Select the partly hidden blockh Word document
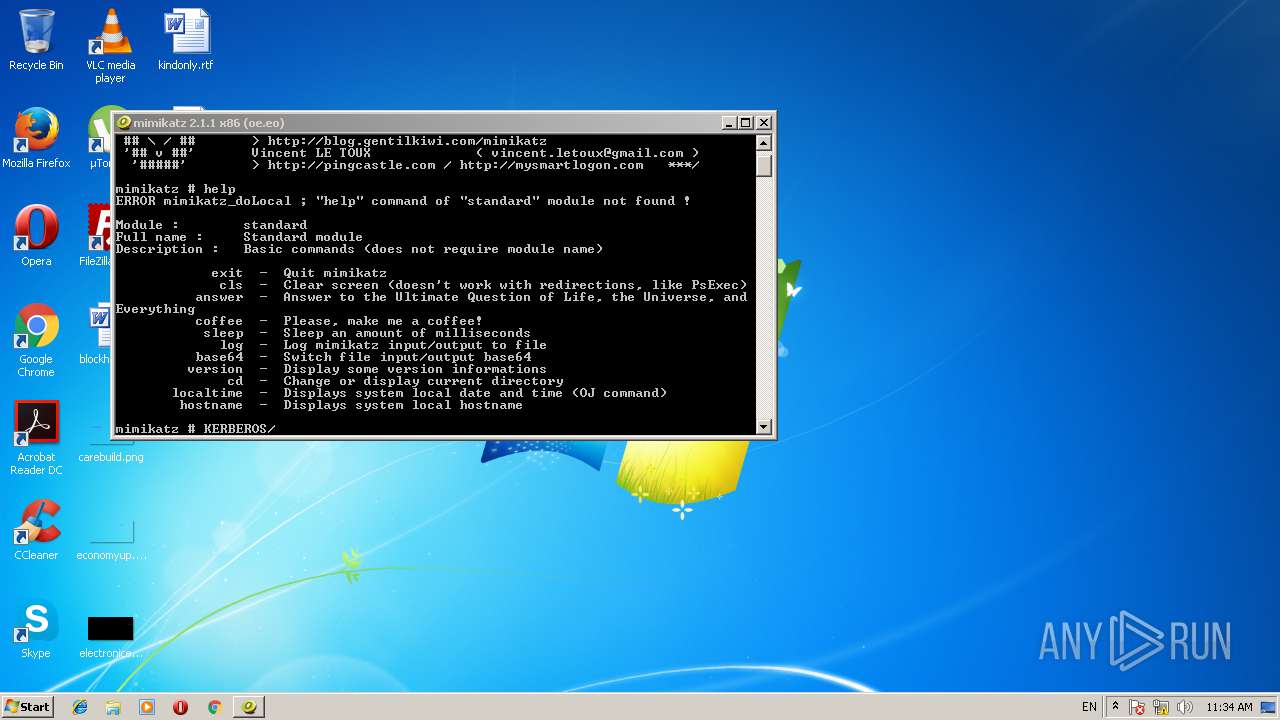 [x=98, y=334]
